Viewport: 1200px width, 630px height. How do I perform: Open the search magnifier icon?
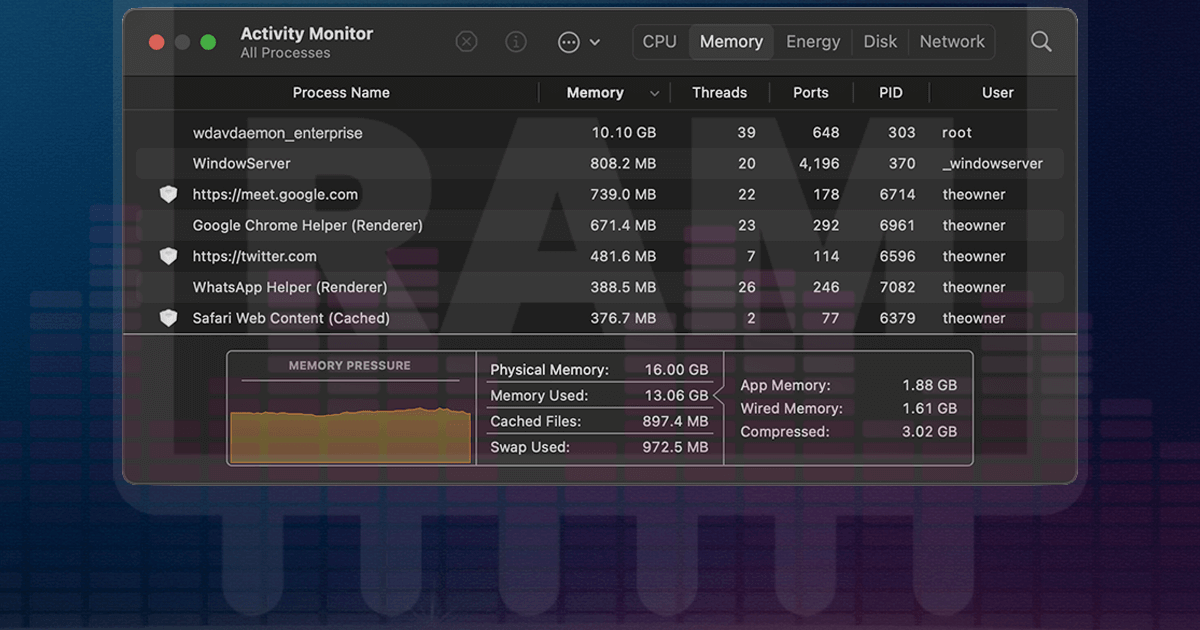[x=1041, y=42]
